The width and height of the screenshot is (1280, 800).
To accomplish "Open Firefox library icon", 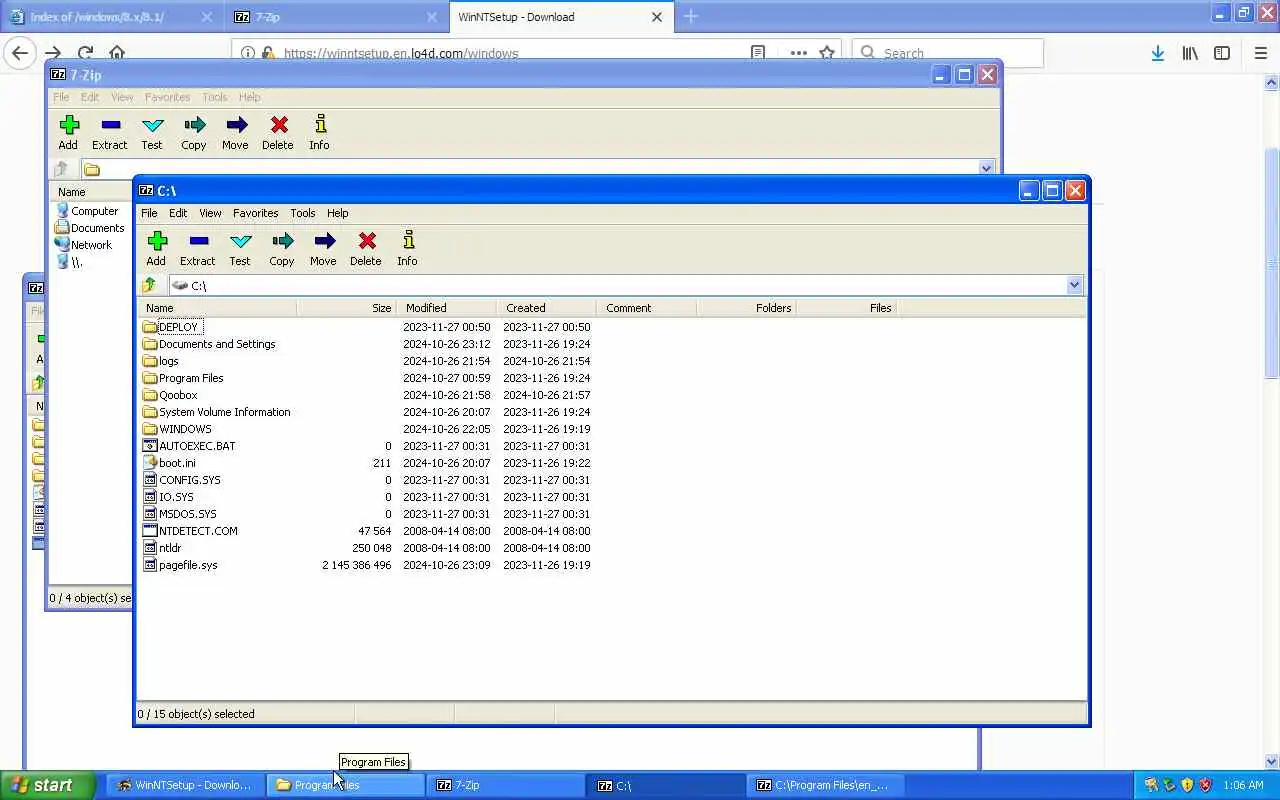I will coord(1190,53).
